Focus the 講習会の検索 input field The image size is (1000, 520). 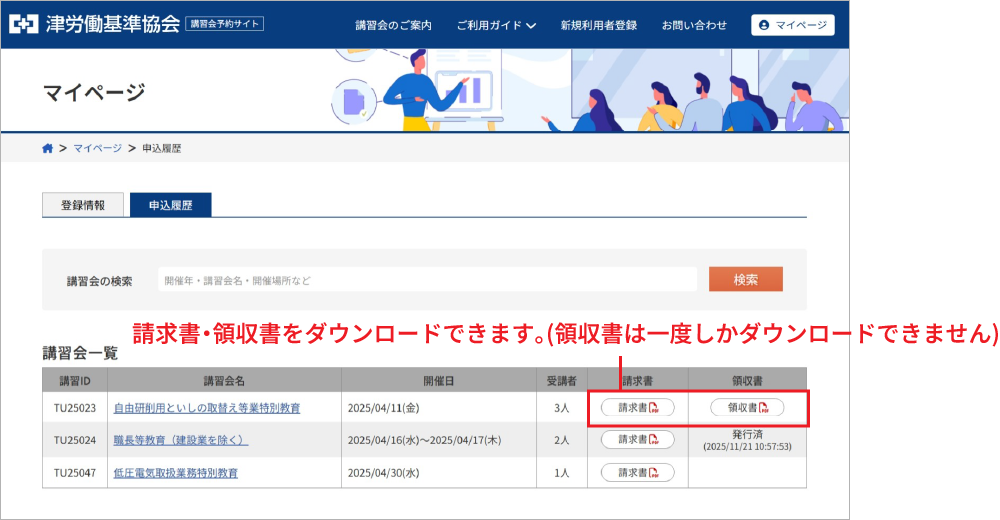[x=427, y=280]
